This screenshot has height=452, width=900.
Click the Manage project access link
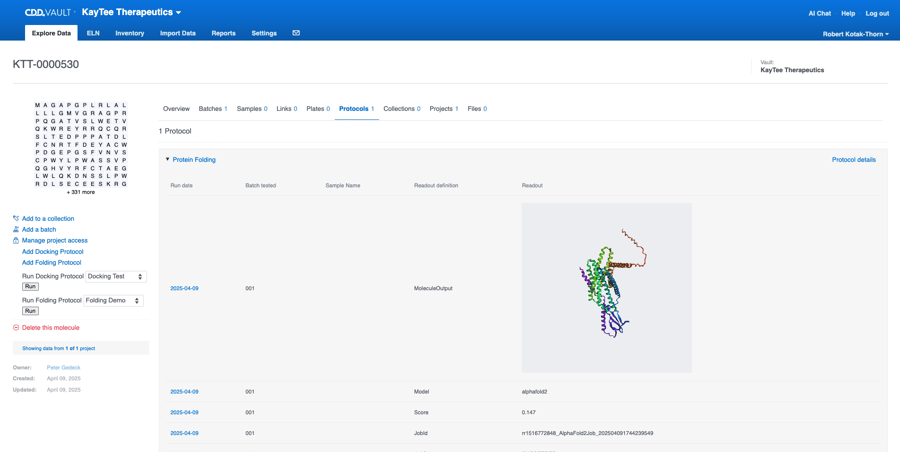tap(55, 241)
